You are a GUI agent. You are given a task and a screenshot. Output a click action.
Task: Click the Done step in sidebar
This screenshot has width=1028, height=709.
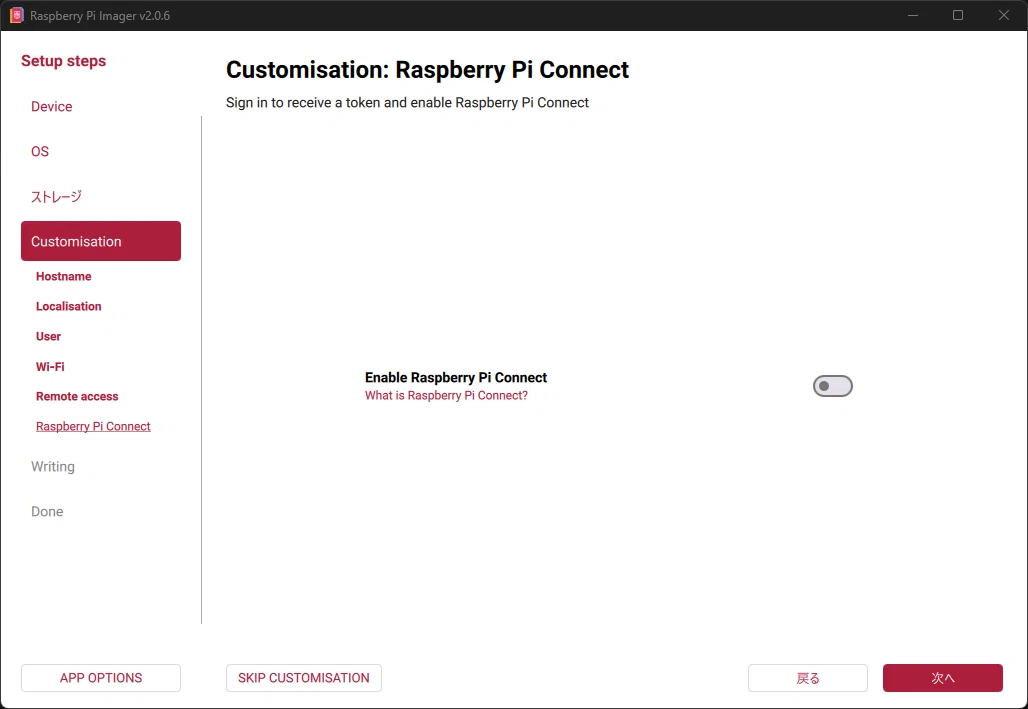(47, 512)
